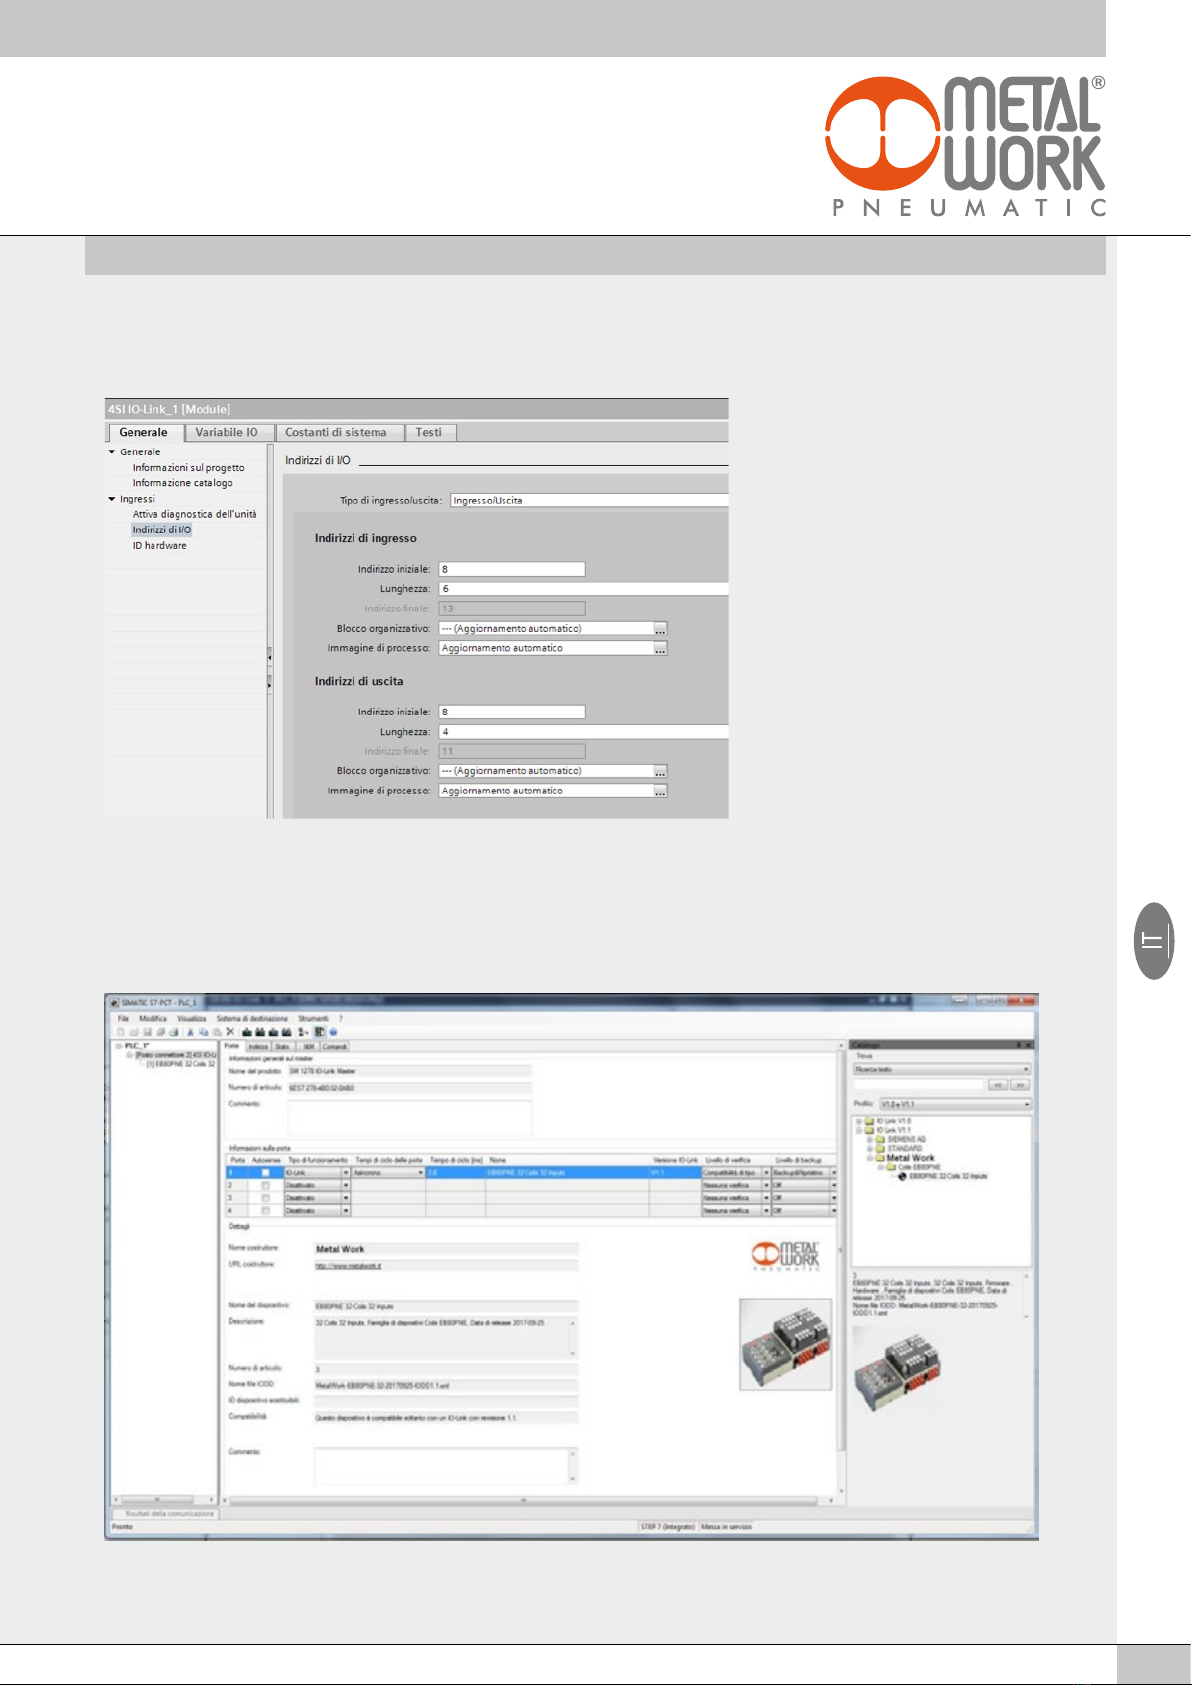Image resolution: width=1192 pixels, height=1685 pixels.
Task: Select ID hardware tree item
Action: 160,546
